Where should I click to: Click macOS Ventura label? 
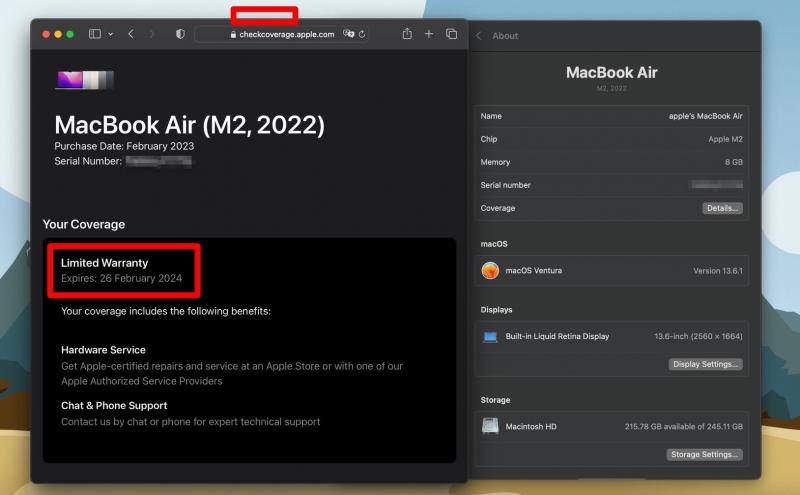[534, 270]
